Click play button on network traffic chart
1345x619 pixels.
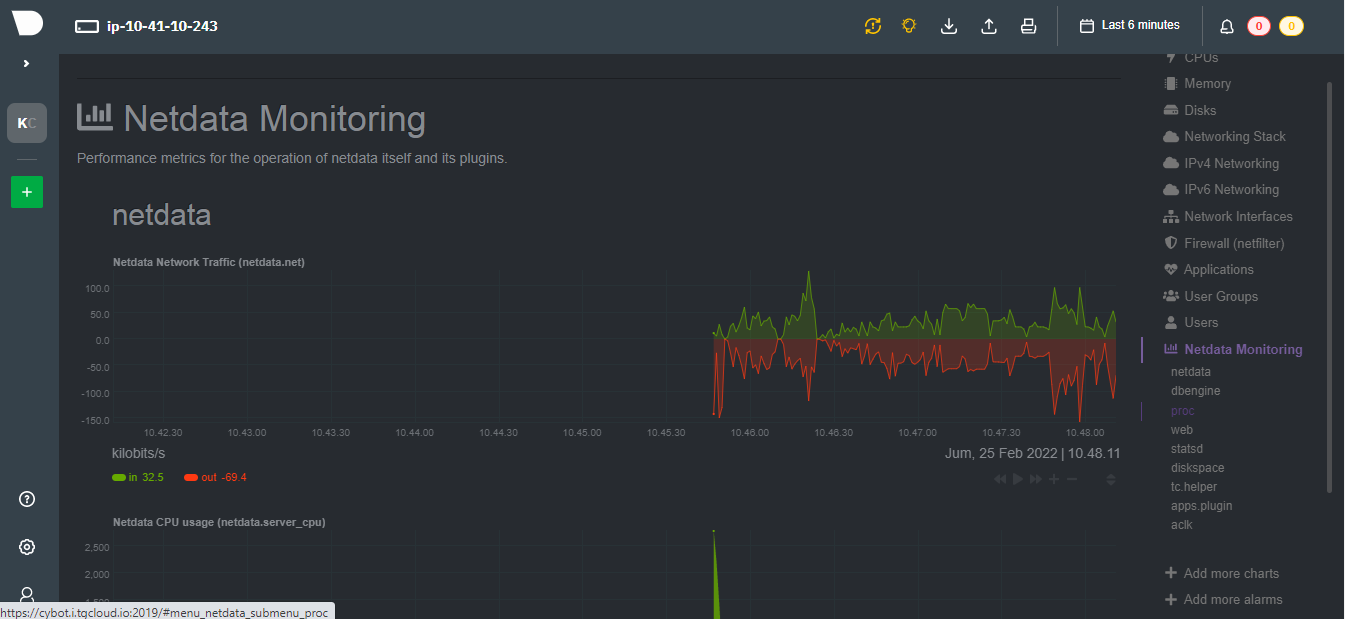1018,479
